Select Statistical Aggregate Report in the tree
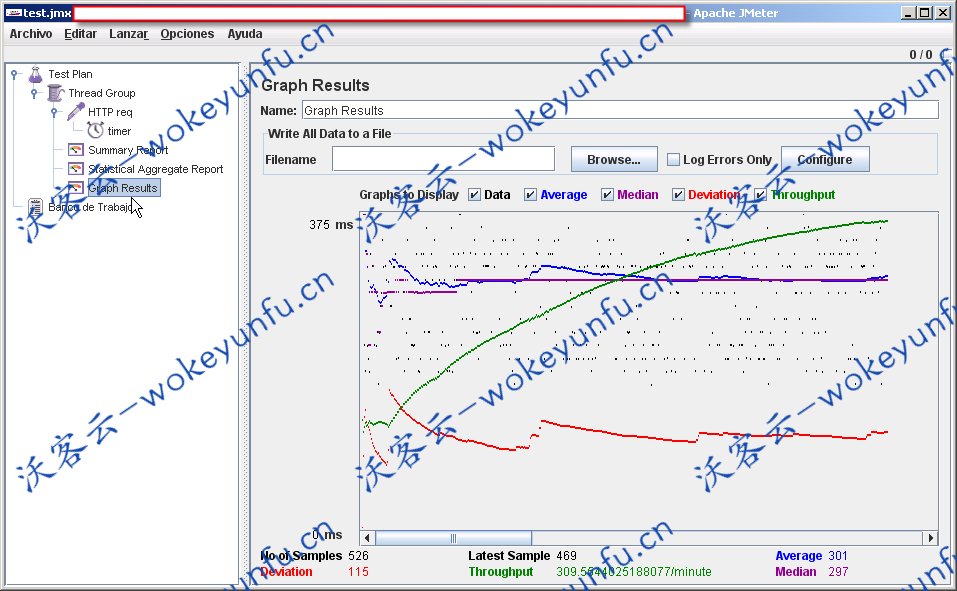 156,169
